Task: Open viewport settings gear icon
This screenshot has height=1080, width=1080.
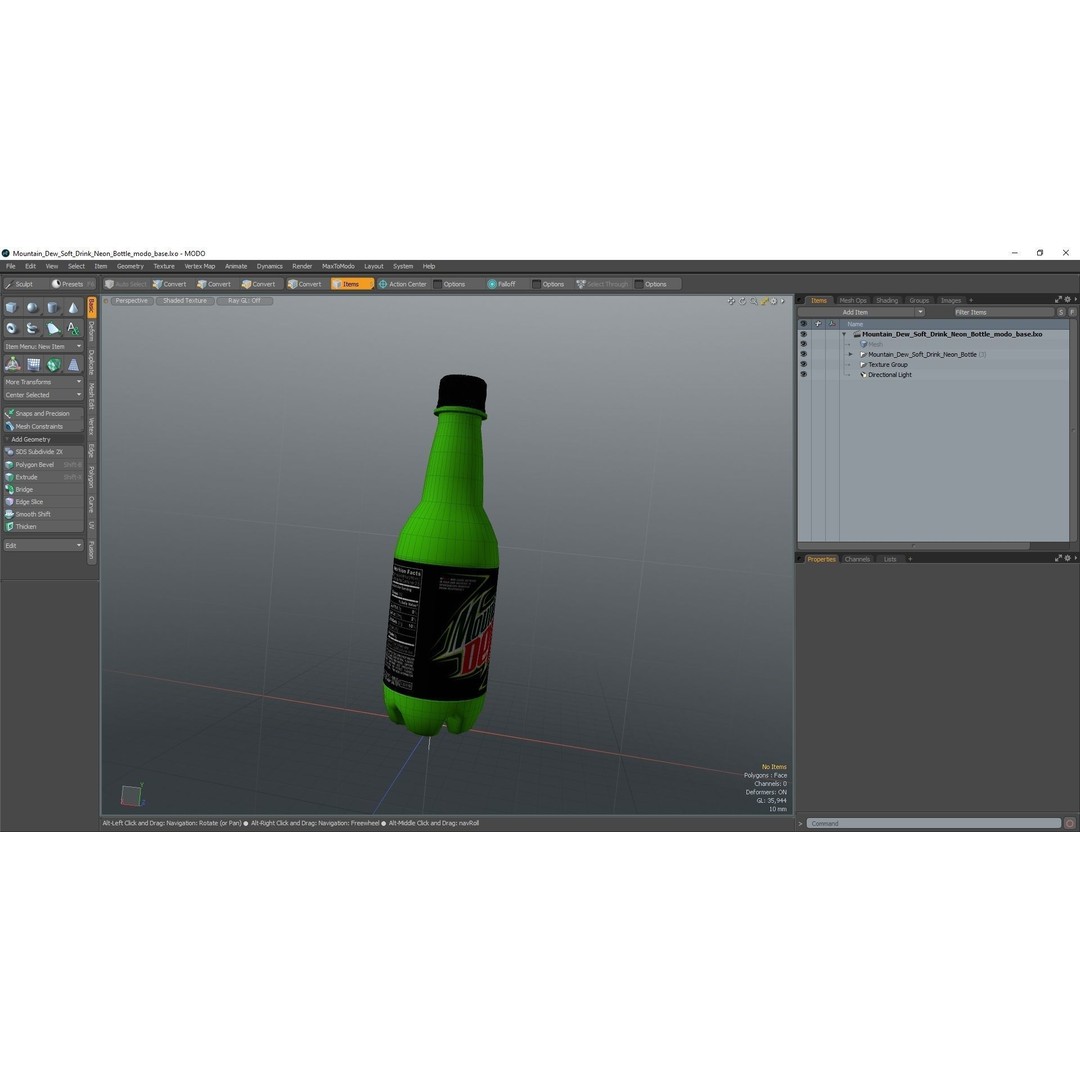Action: (773, 301)
